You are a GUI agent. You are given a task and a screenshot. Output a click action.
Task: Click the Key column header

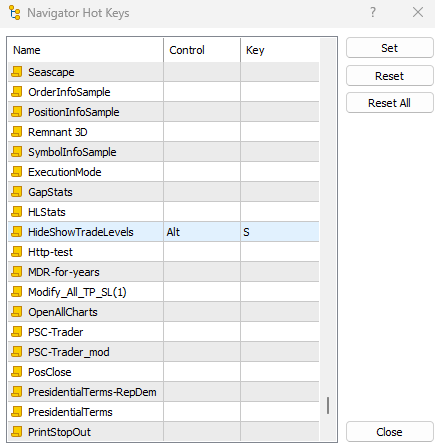pos(280,50)
